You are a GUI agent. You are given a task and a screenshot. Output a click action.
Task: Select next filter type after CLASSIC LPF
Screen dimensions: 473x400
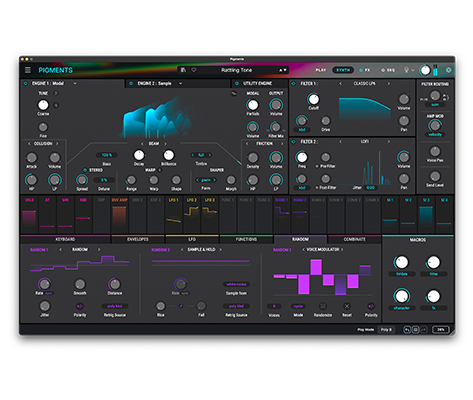coord(388,84)
